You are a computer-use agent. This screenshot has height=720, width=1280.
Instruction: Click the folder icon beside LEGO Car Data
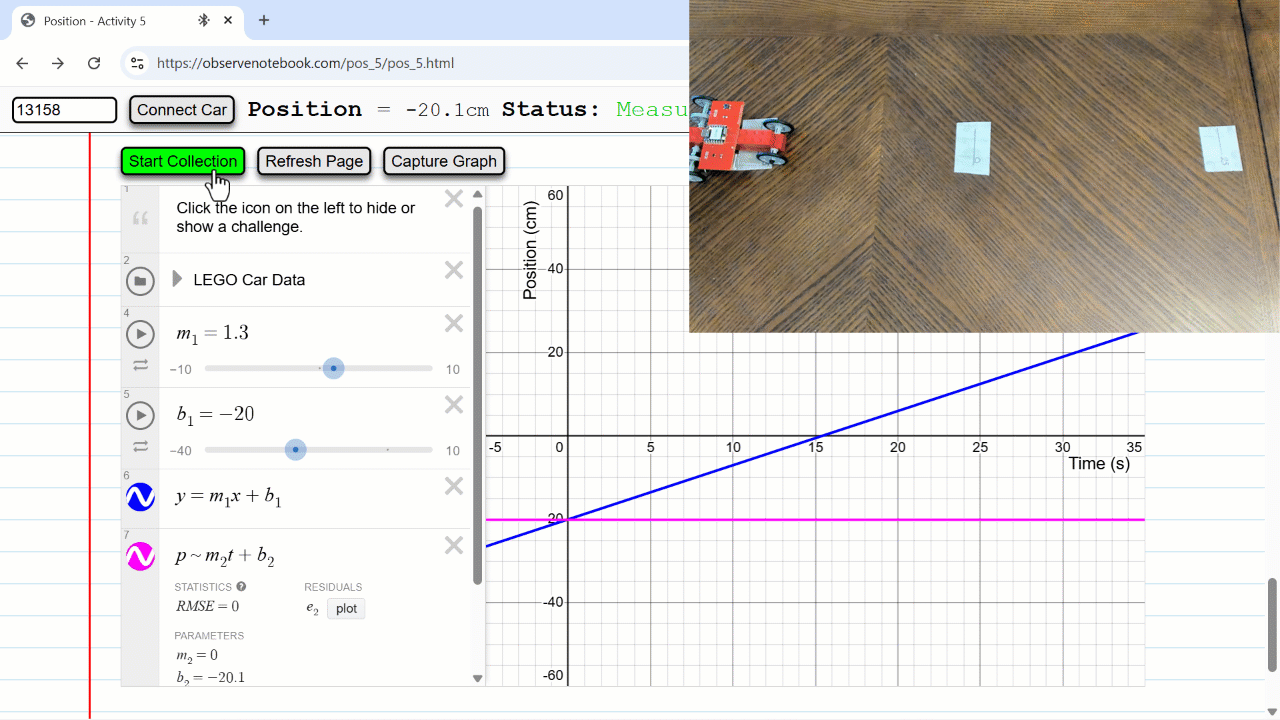pos(140,280)
